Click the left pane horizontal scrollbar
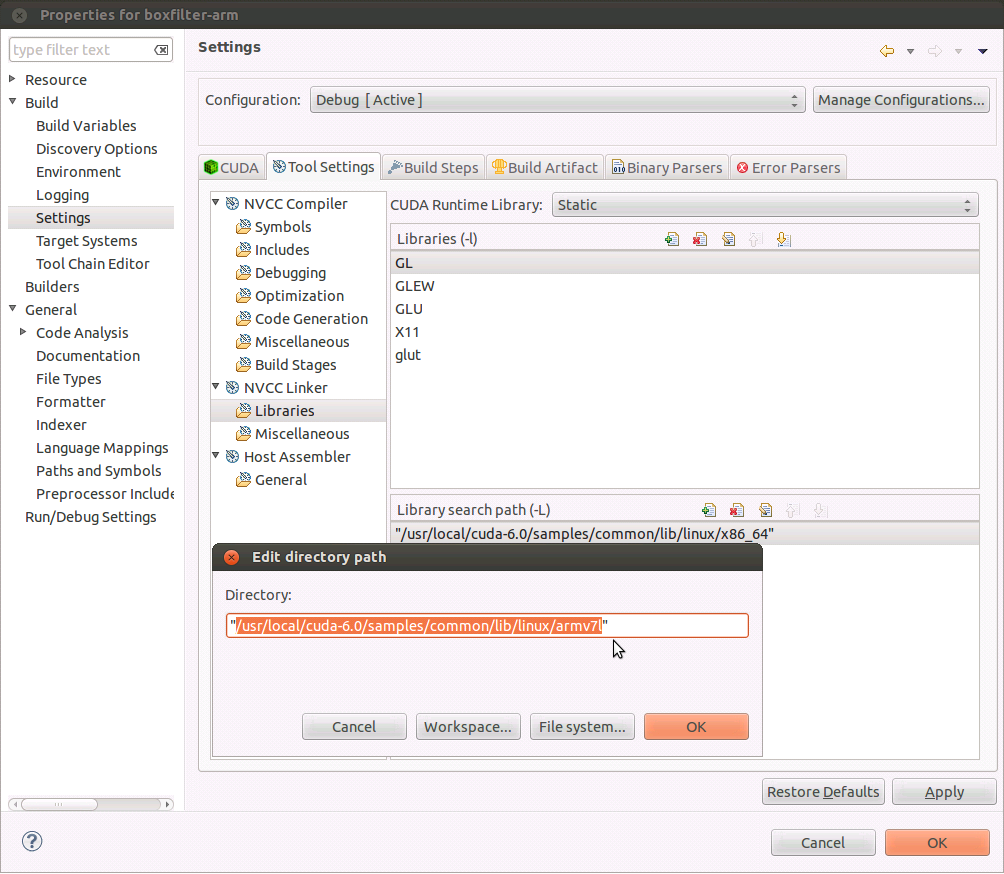The width and height of the screenshot is (1004, 874). (x=91, y=804)
